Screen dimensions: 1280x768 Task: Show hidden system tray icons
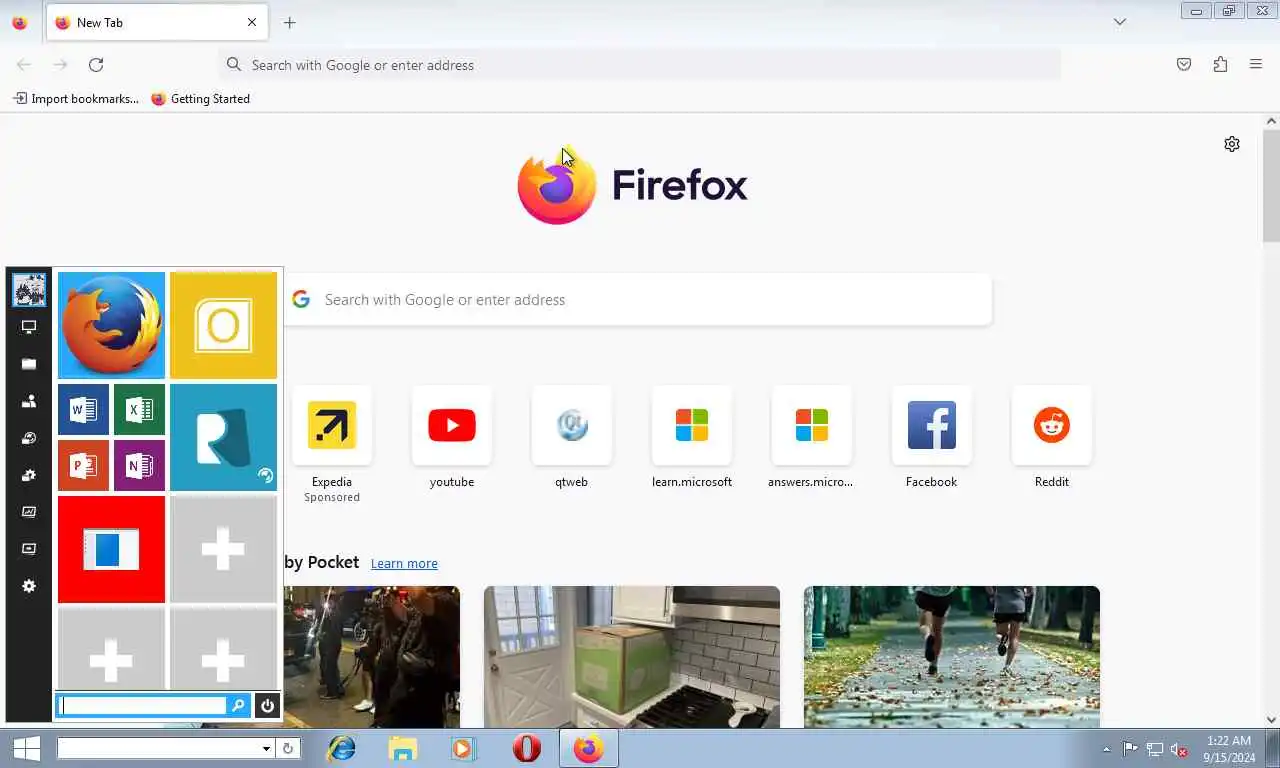[x=1106, y=749]
